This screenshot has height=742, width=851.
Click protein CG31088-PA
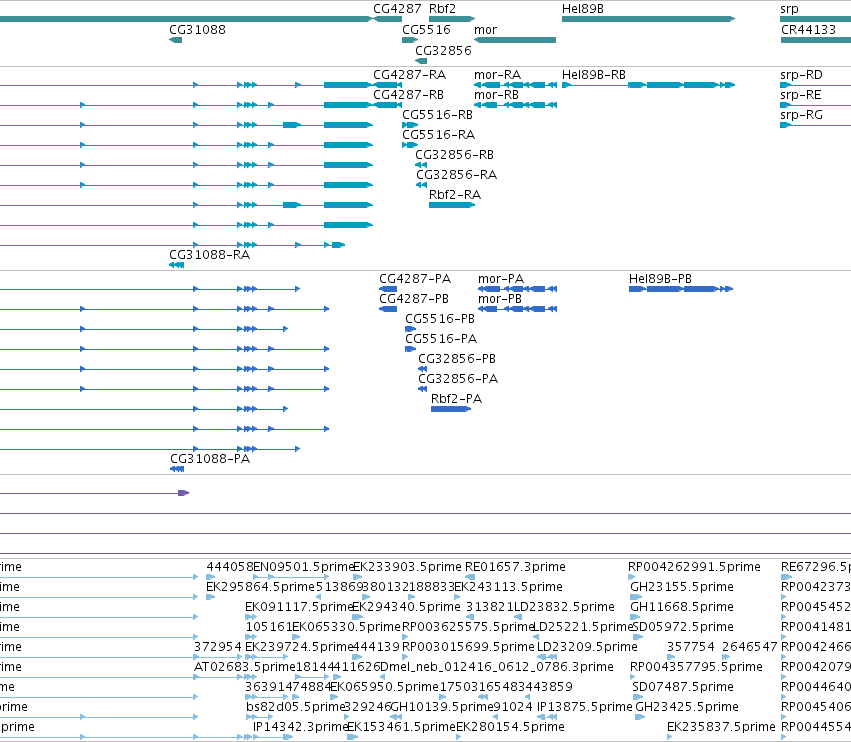point(210,459)
